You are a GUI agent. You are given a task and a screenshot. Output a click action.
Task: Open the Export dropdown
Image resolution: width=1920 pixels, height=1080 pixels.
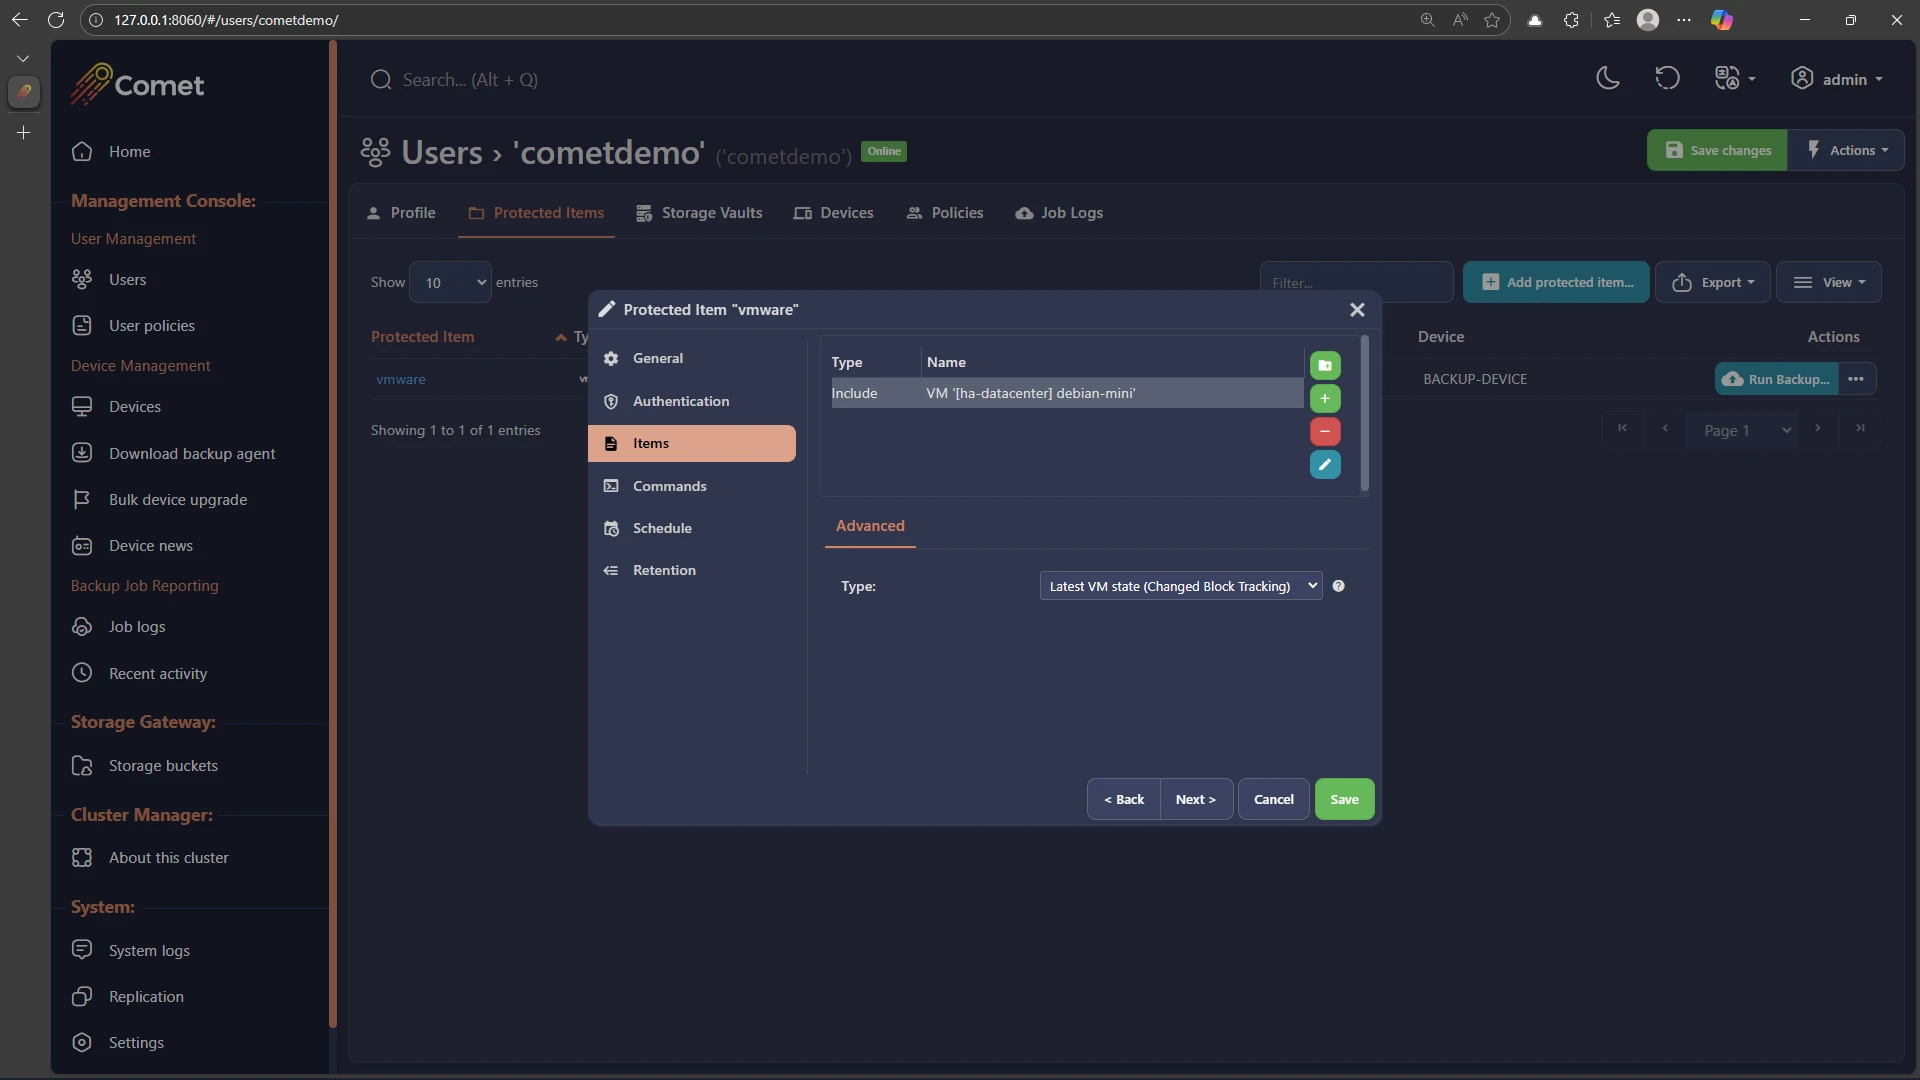[x=1713, y=282]
